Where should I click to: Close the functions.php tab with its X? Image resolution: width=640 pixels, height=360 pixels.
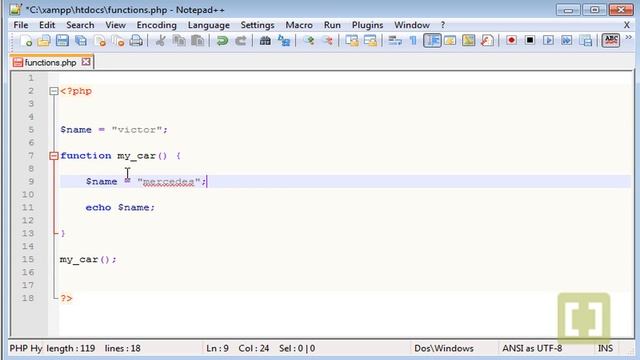(x=86, y=62)
